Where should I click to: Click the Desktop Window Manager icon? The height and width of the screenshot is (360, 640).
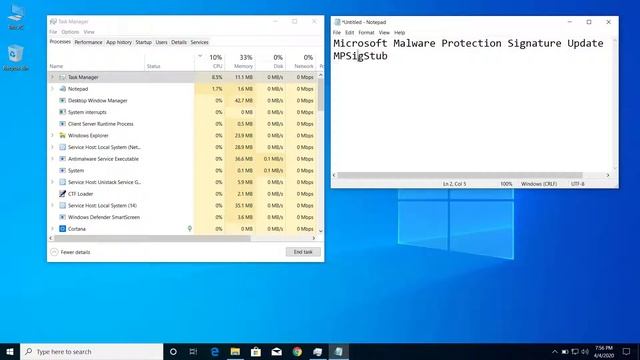coord(62,100)
